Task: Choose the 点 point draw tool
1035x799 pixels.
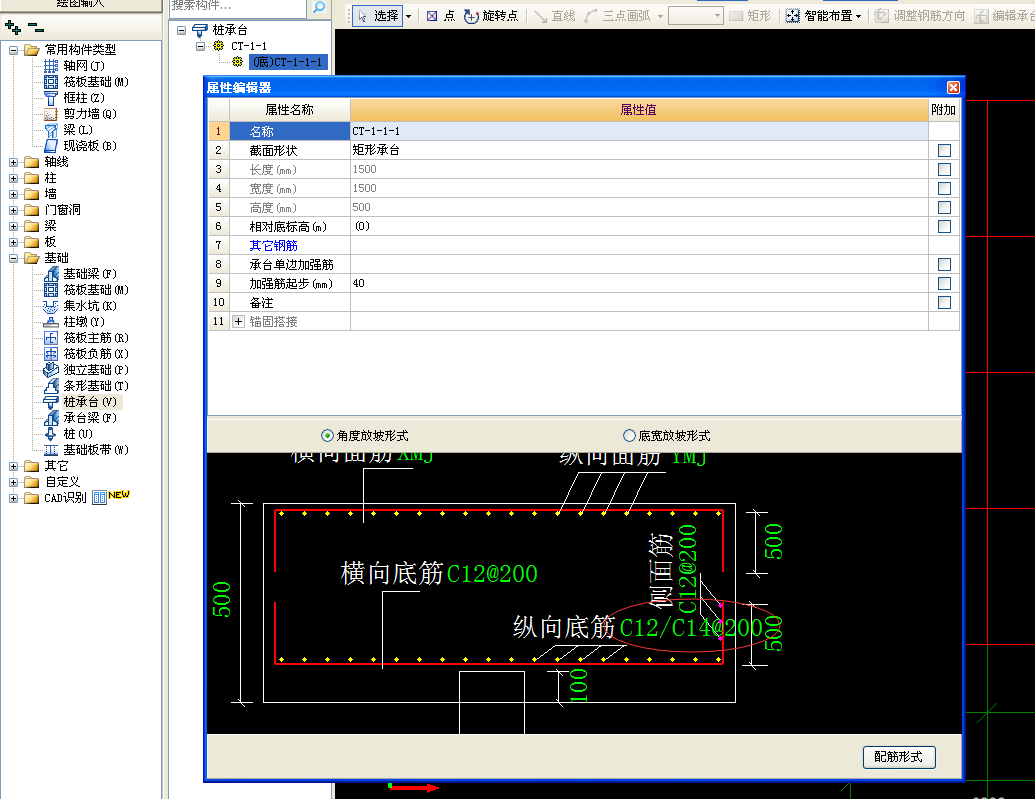Action: tap(440, 16)
